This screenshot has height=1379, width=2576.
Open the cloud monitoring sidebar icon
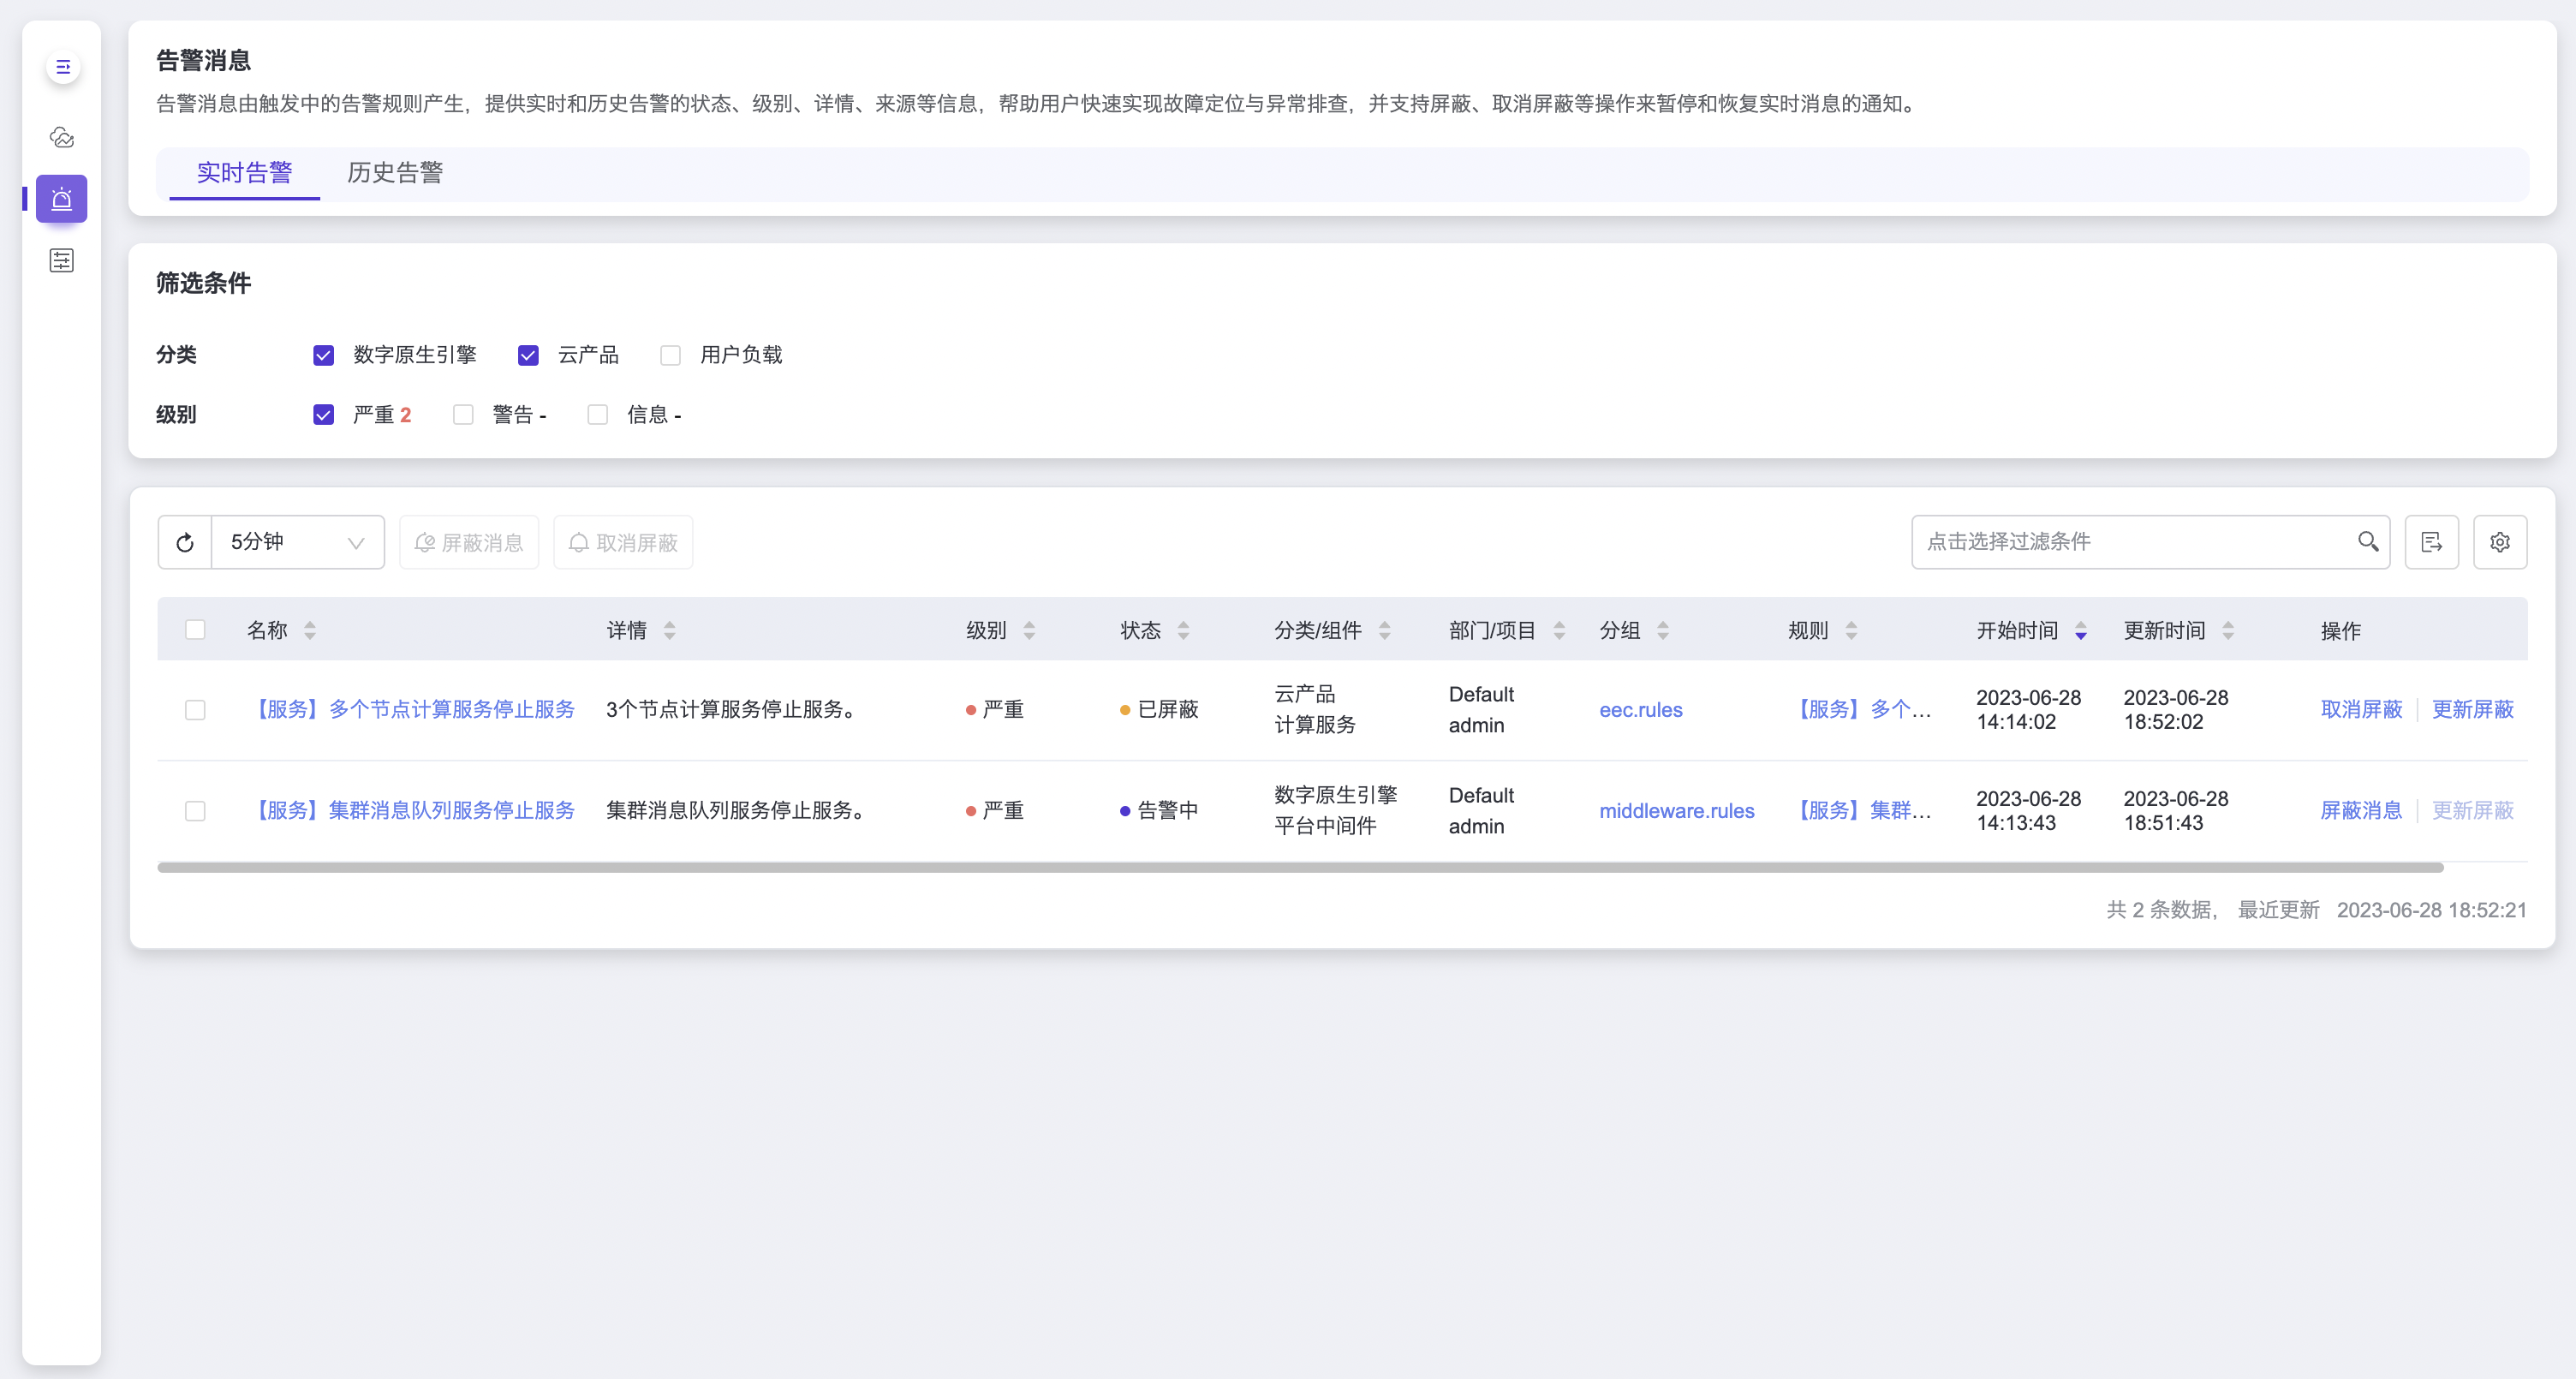(62, 137)
